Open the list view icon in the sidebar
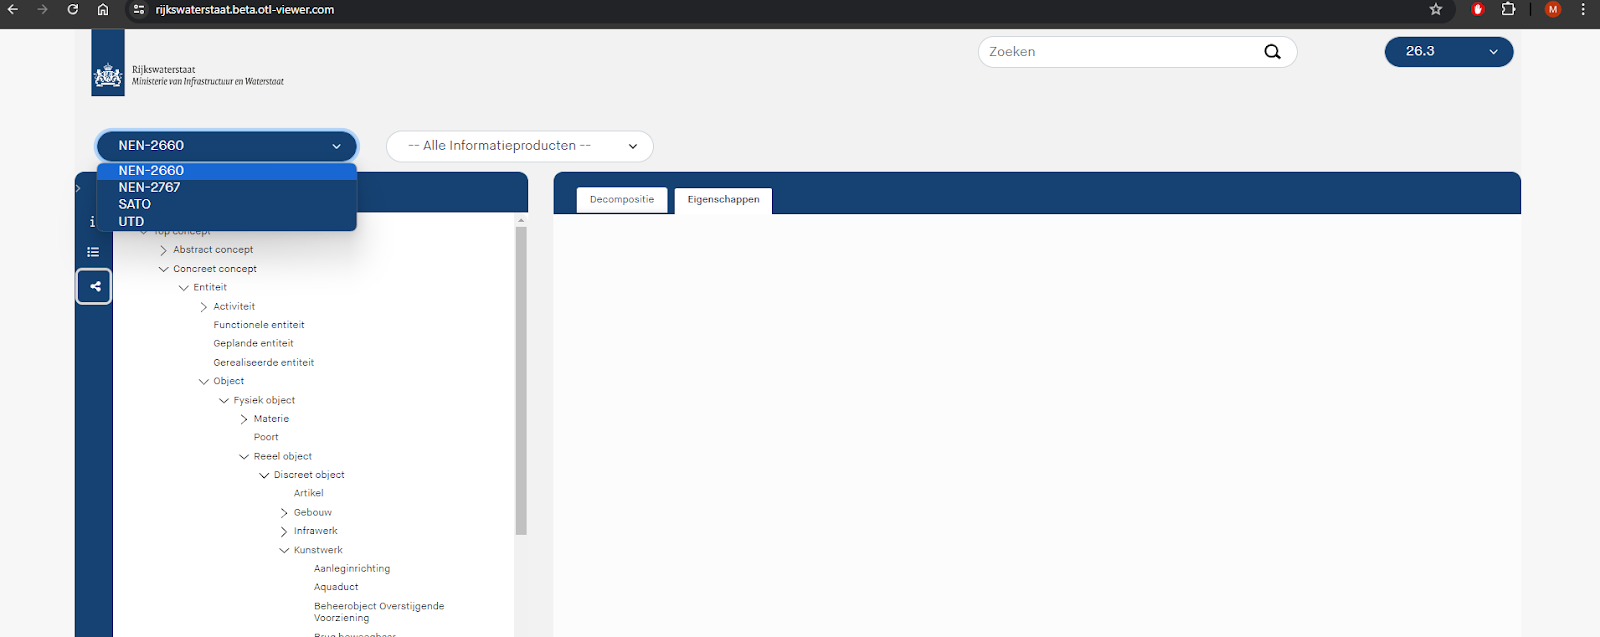The image size is (1600, 637). point(93,252)
